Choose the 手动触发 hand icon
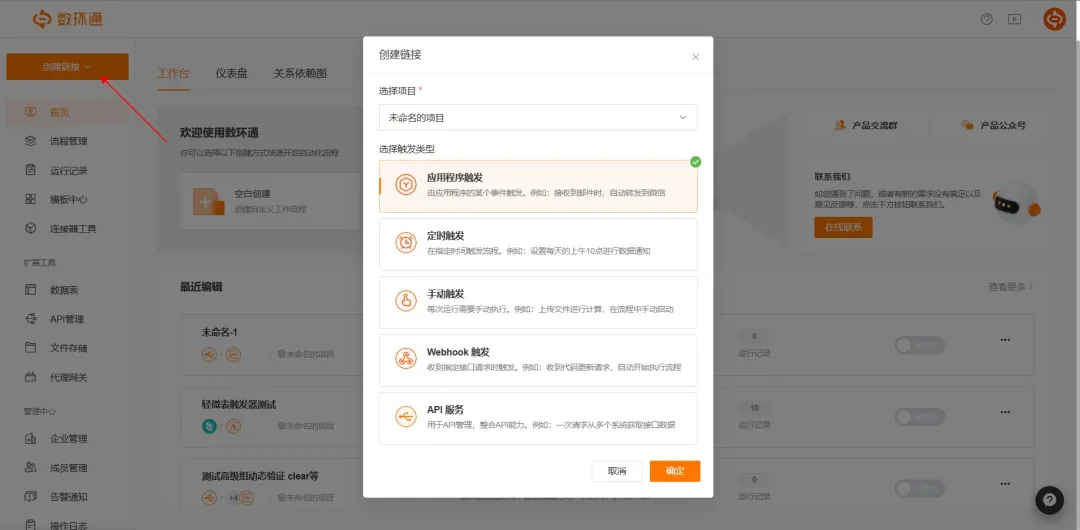Image resolution: width=1080 pixels, height=530 pixels. [406, 301]
